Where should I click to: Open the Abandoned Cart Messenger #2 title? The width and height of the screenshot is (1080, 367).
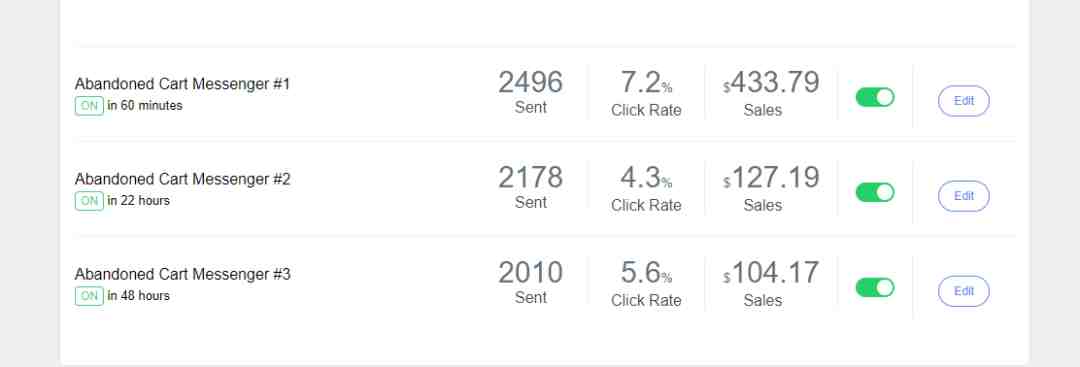183,179
